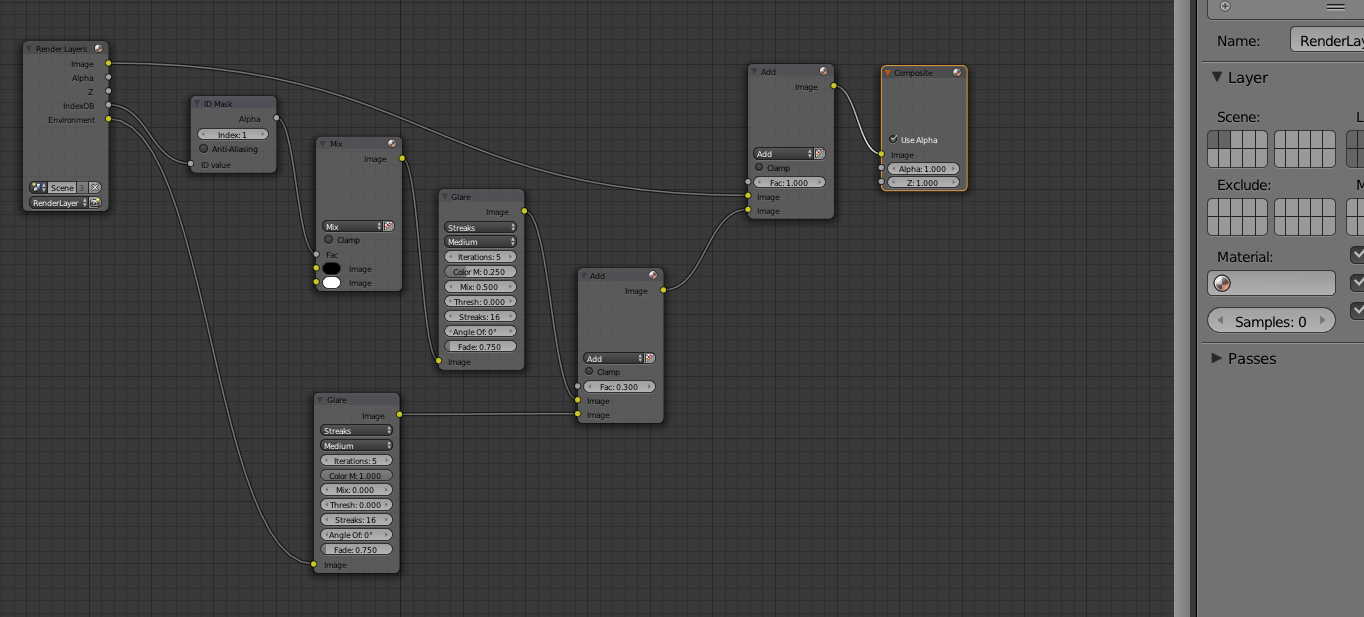Increase Index value on ID Mask node
This screenshot has height=617, width=1364.
click(263, 135)
